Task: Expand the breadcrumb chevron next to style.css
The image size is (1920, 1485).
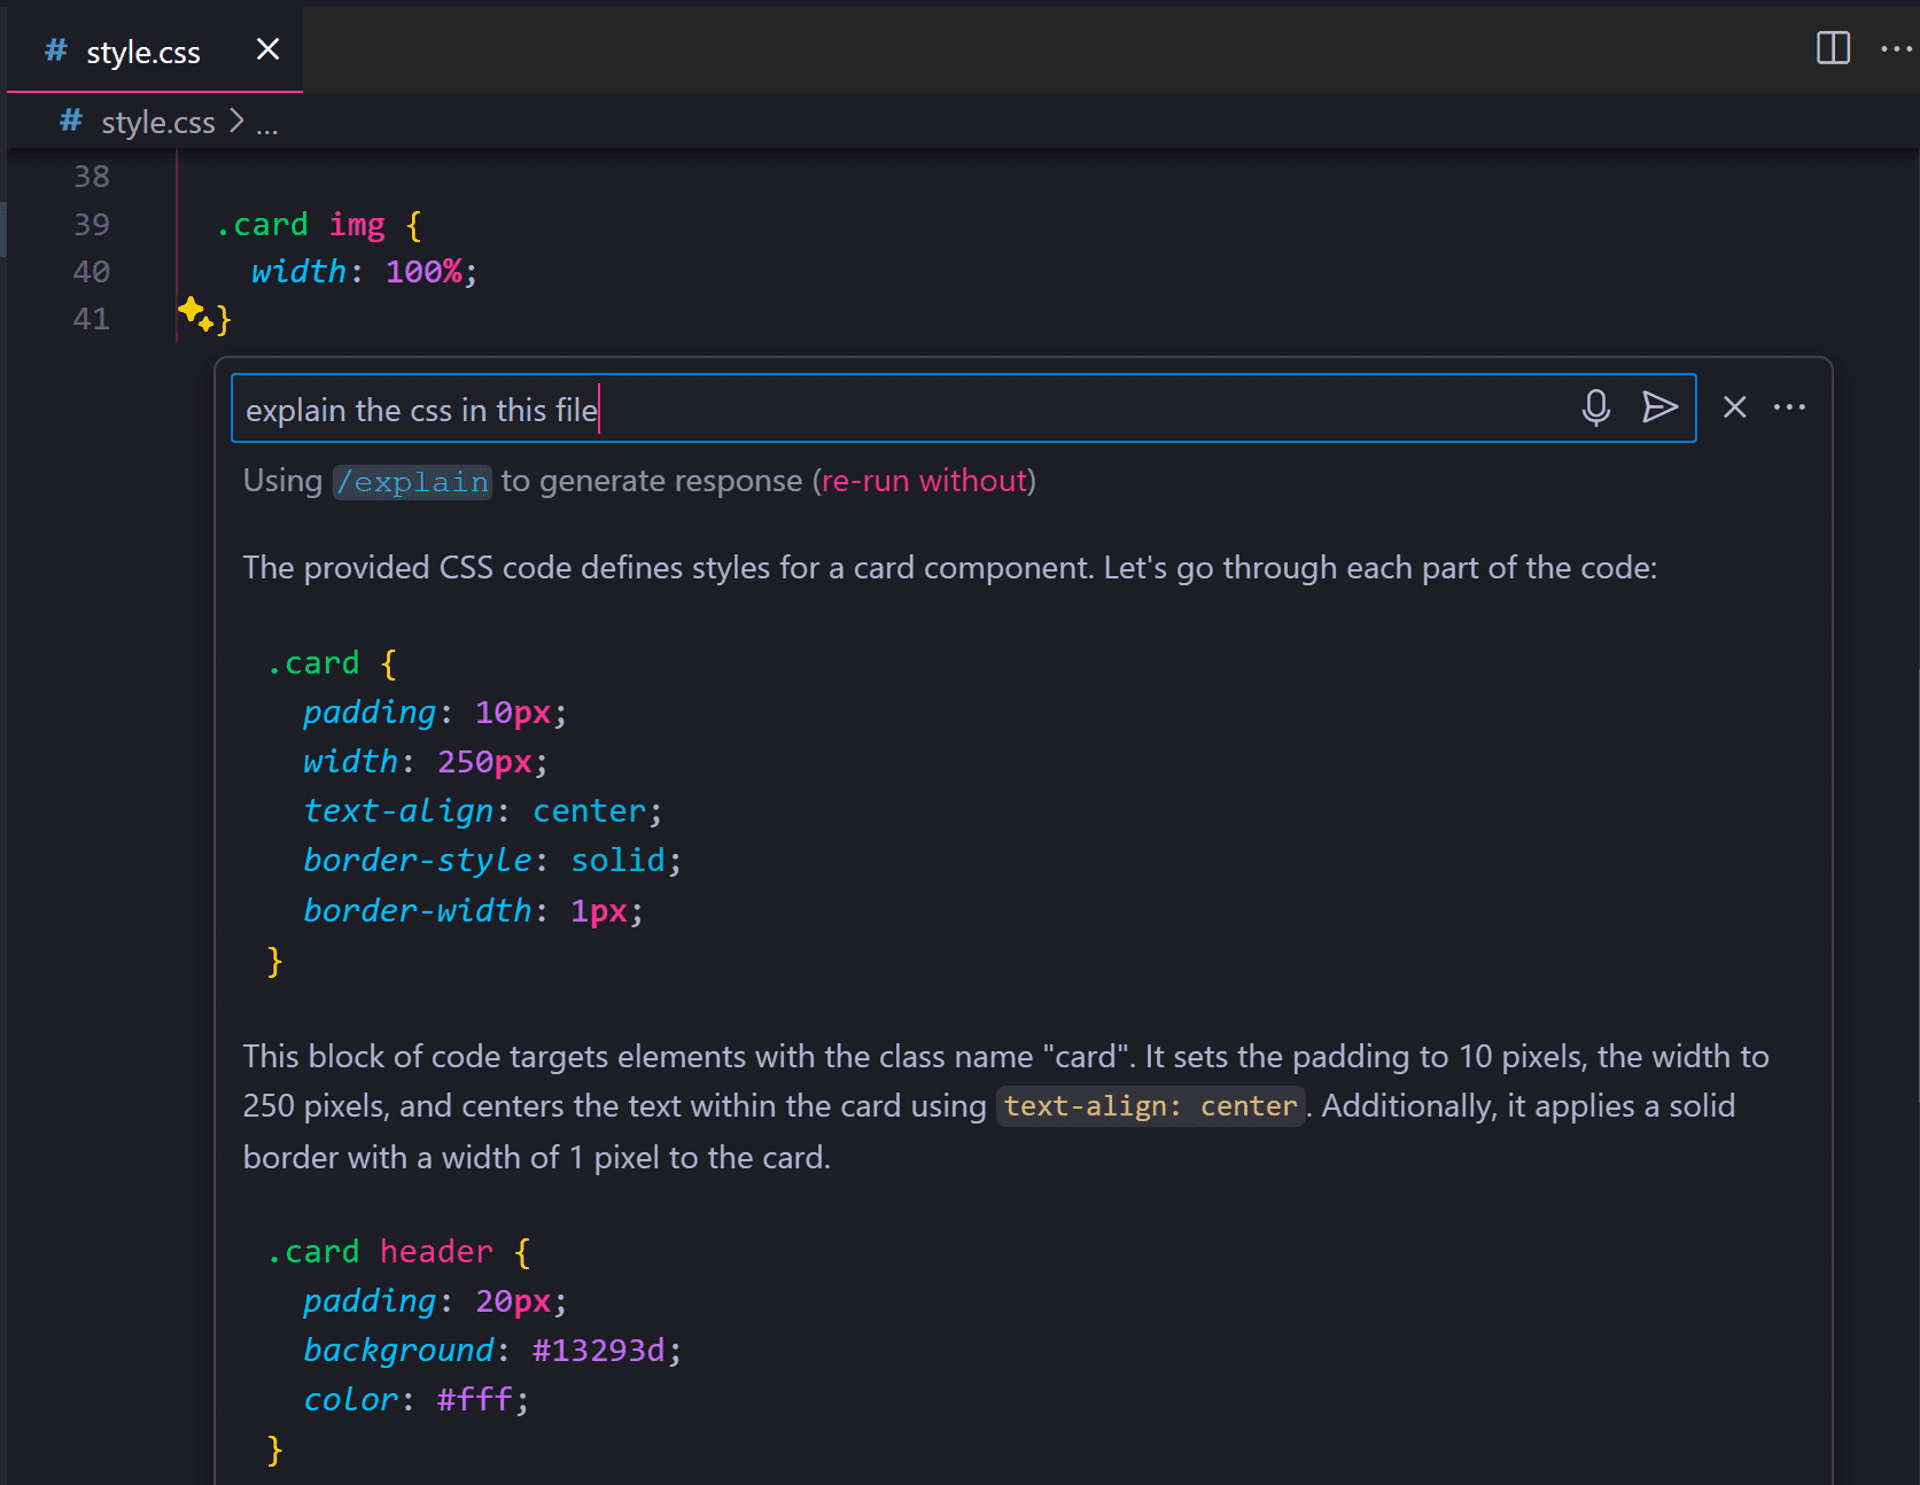Action: (237, 121)
